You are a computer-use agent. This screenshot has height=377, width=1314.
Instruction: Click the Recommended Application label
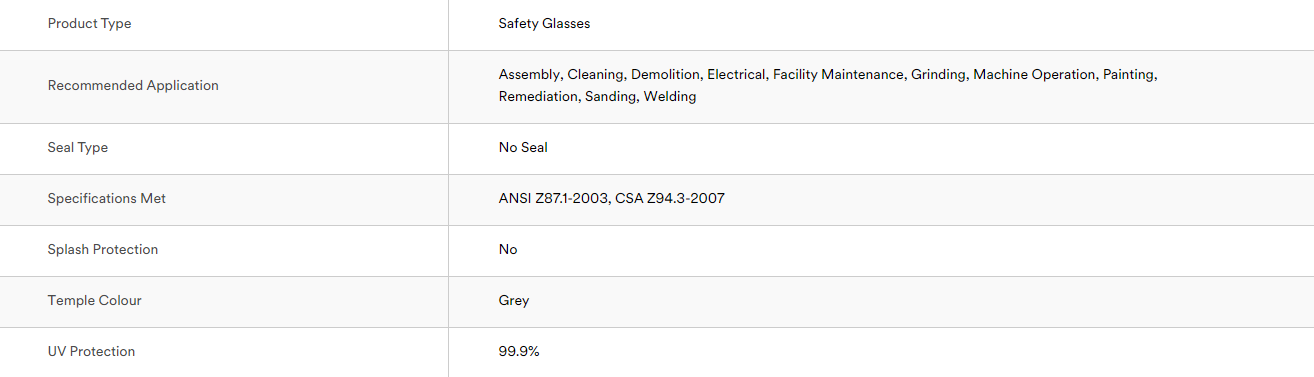click(x=133, y=86)
